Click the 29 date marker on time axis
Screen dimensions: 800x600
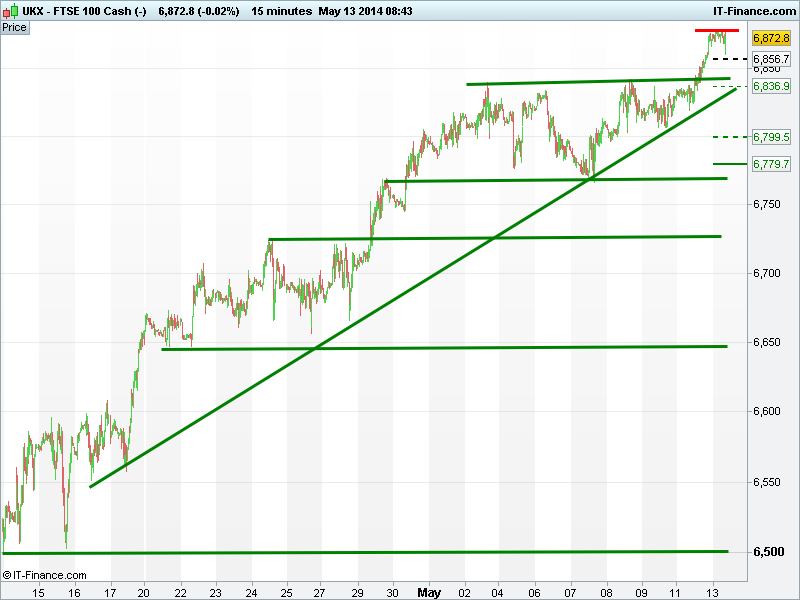click(x=358, y=592)
